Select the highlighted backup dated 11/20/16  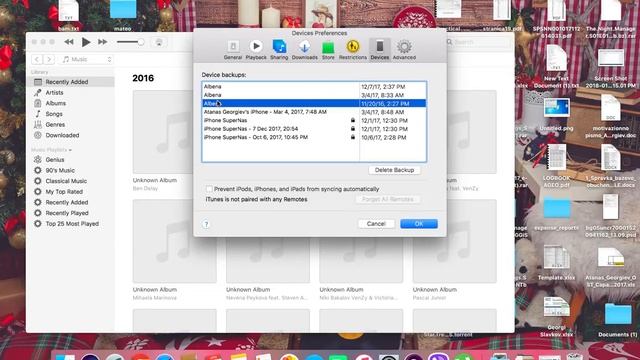click(314, 104)
